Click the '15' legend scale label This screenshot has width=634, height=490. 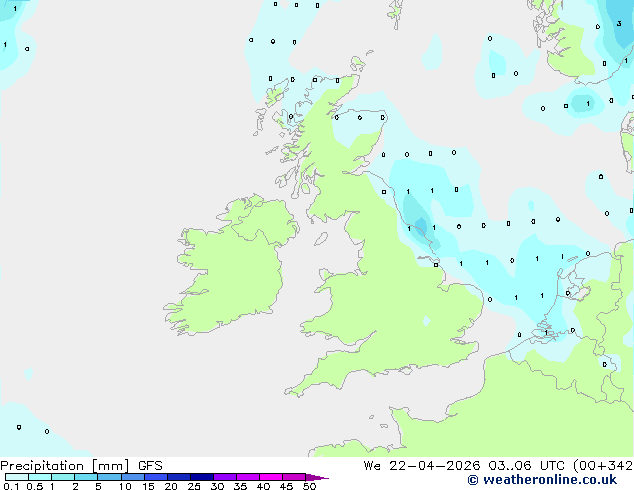click(x=148, y=486)
